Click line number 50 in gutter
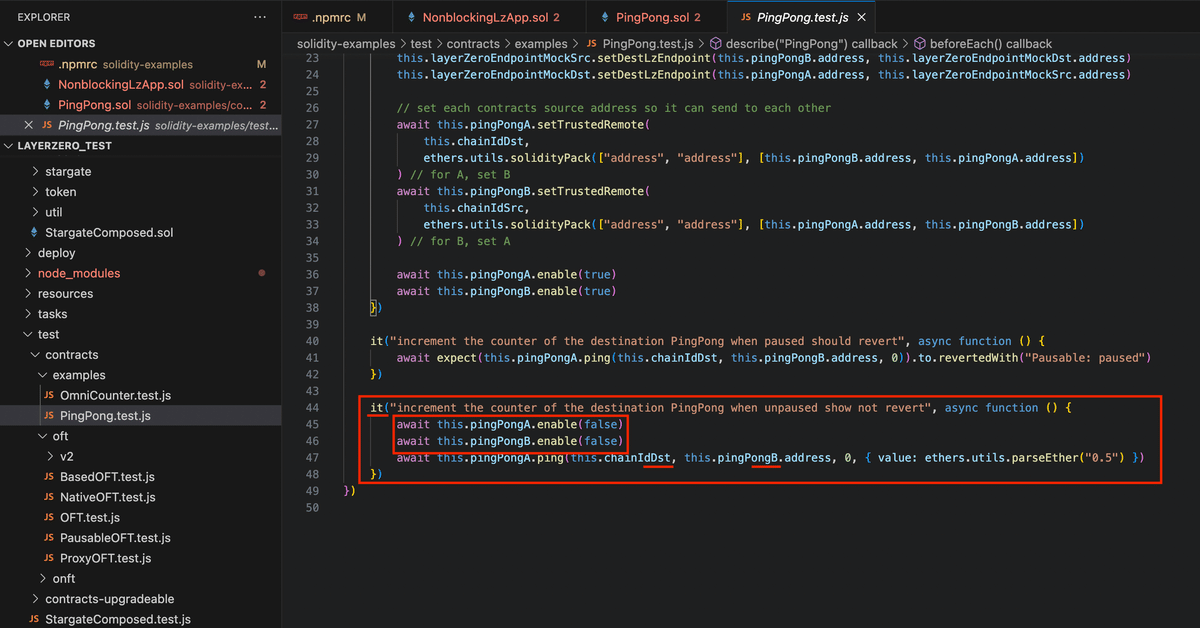The width and height of the screenshot is (1200, 628). point(312,508)
